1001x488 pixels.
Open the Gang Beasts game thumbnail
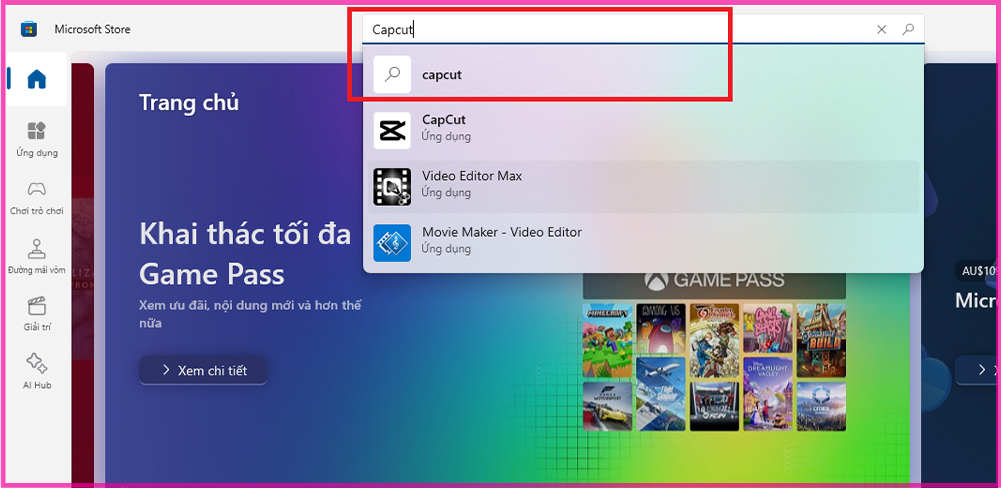pyautogui.click(x=768, y=328)
